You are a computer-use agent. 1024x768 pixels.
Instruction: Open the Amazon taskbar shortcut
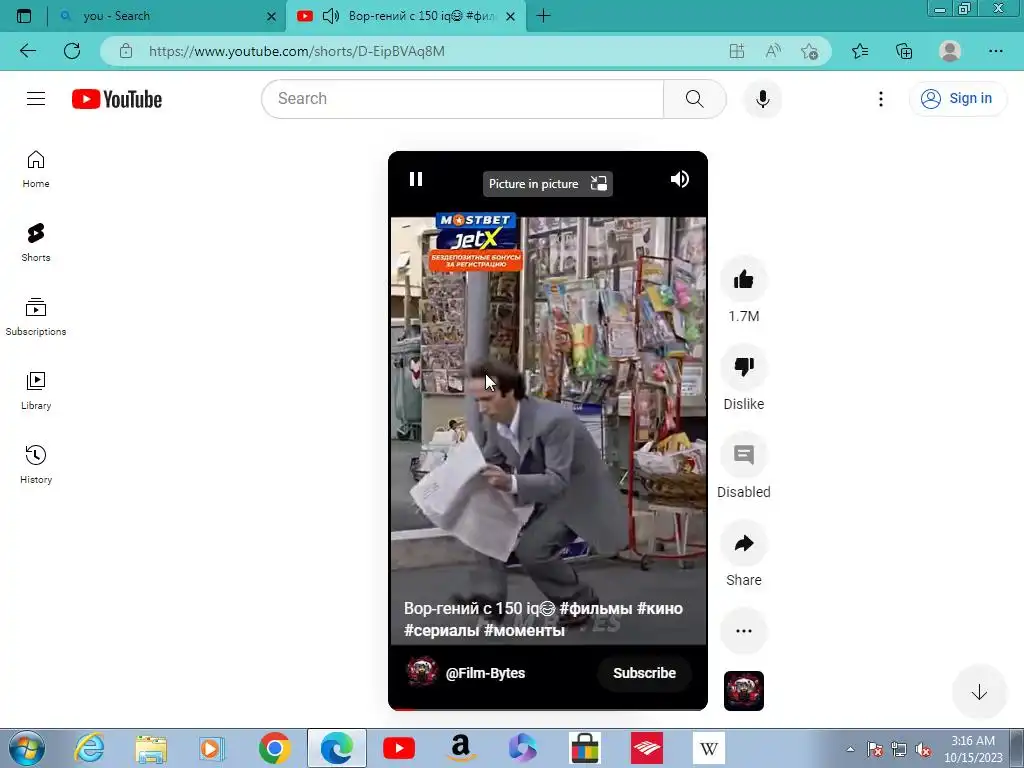coord(460,748)
